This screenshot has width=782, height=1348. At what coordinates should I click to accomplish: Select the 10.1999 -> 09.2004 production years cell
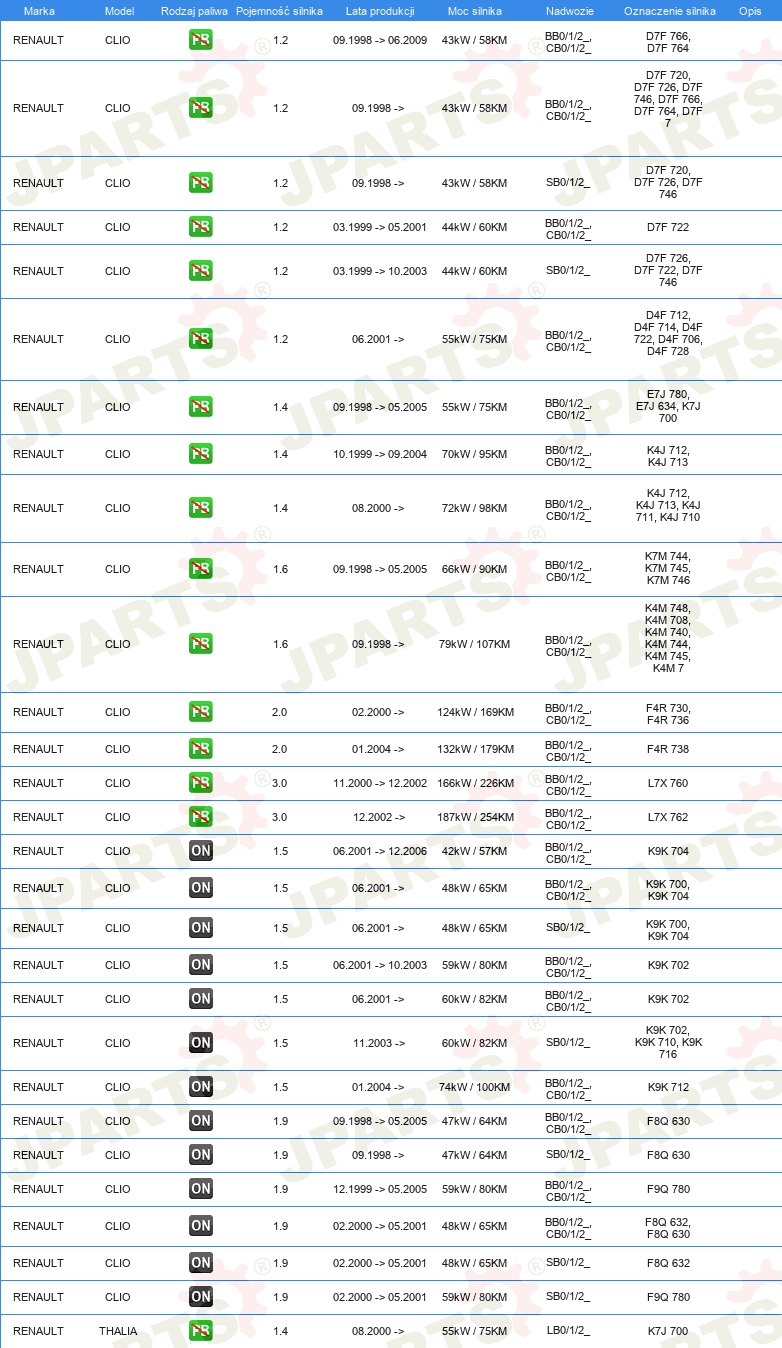click(x=380, y=454)
